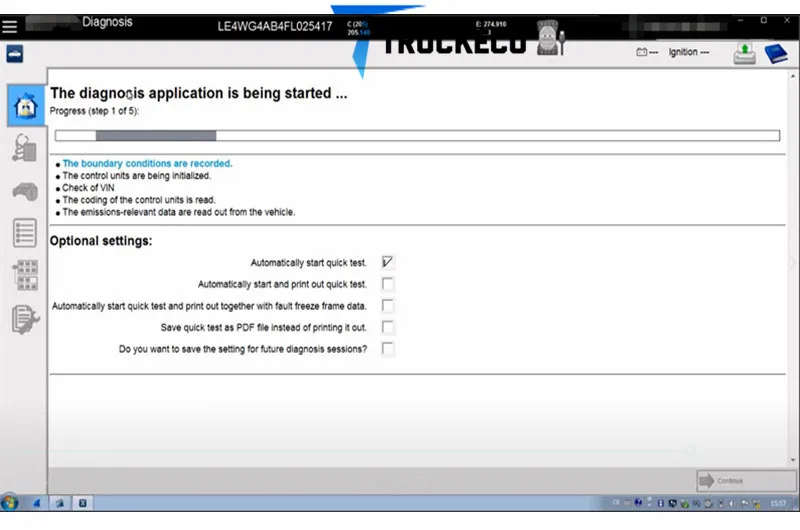Open the Windows Start button
The image size is (800, 530).
(x=9, y=502)
